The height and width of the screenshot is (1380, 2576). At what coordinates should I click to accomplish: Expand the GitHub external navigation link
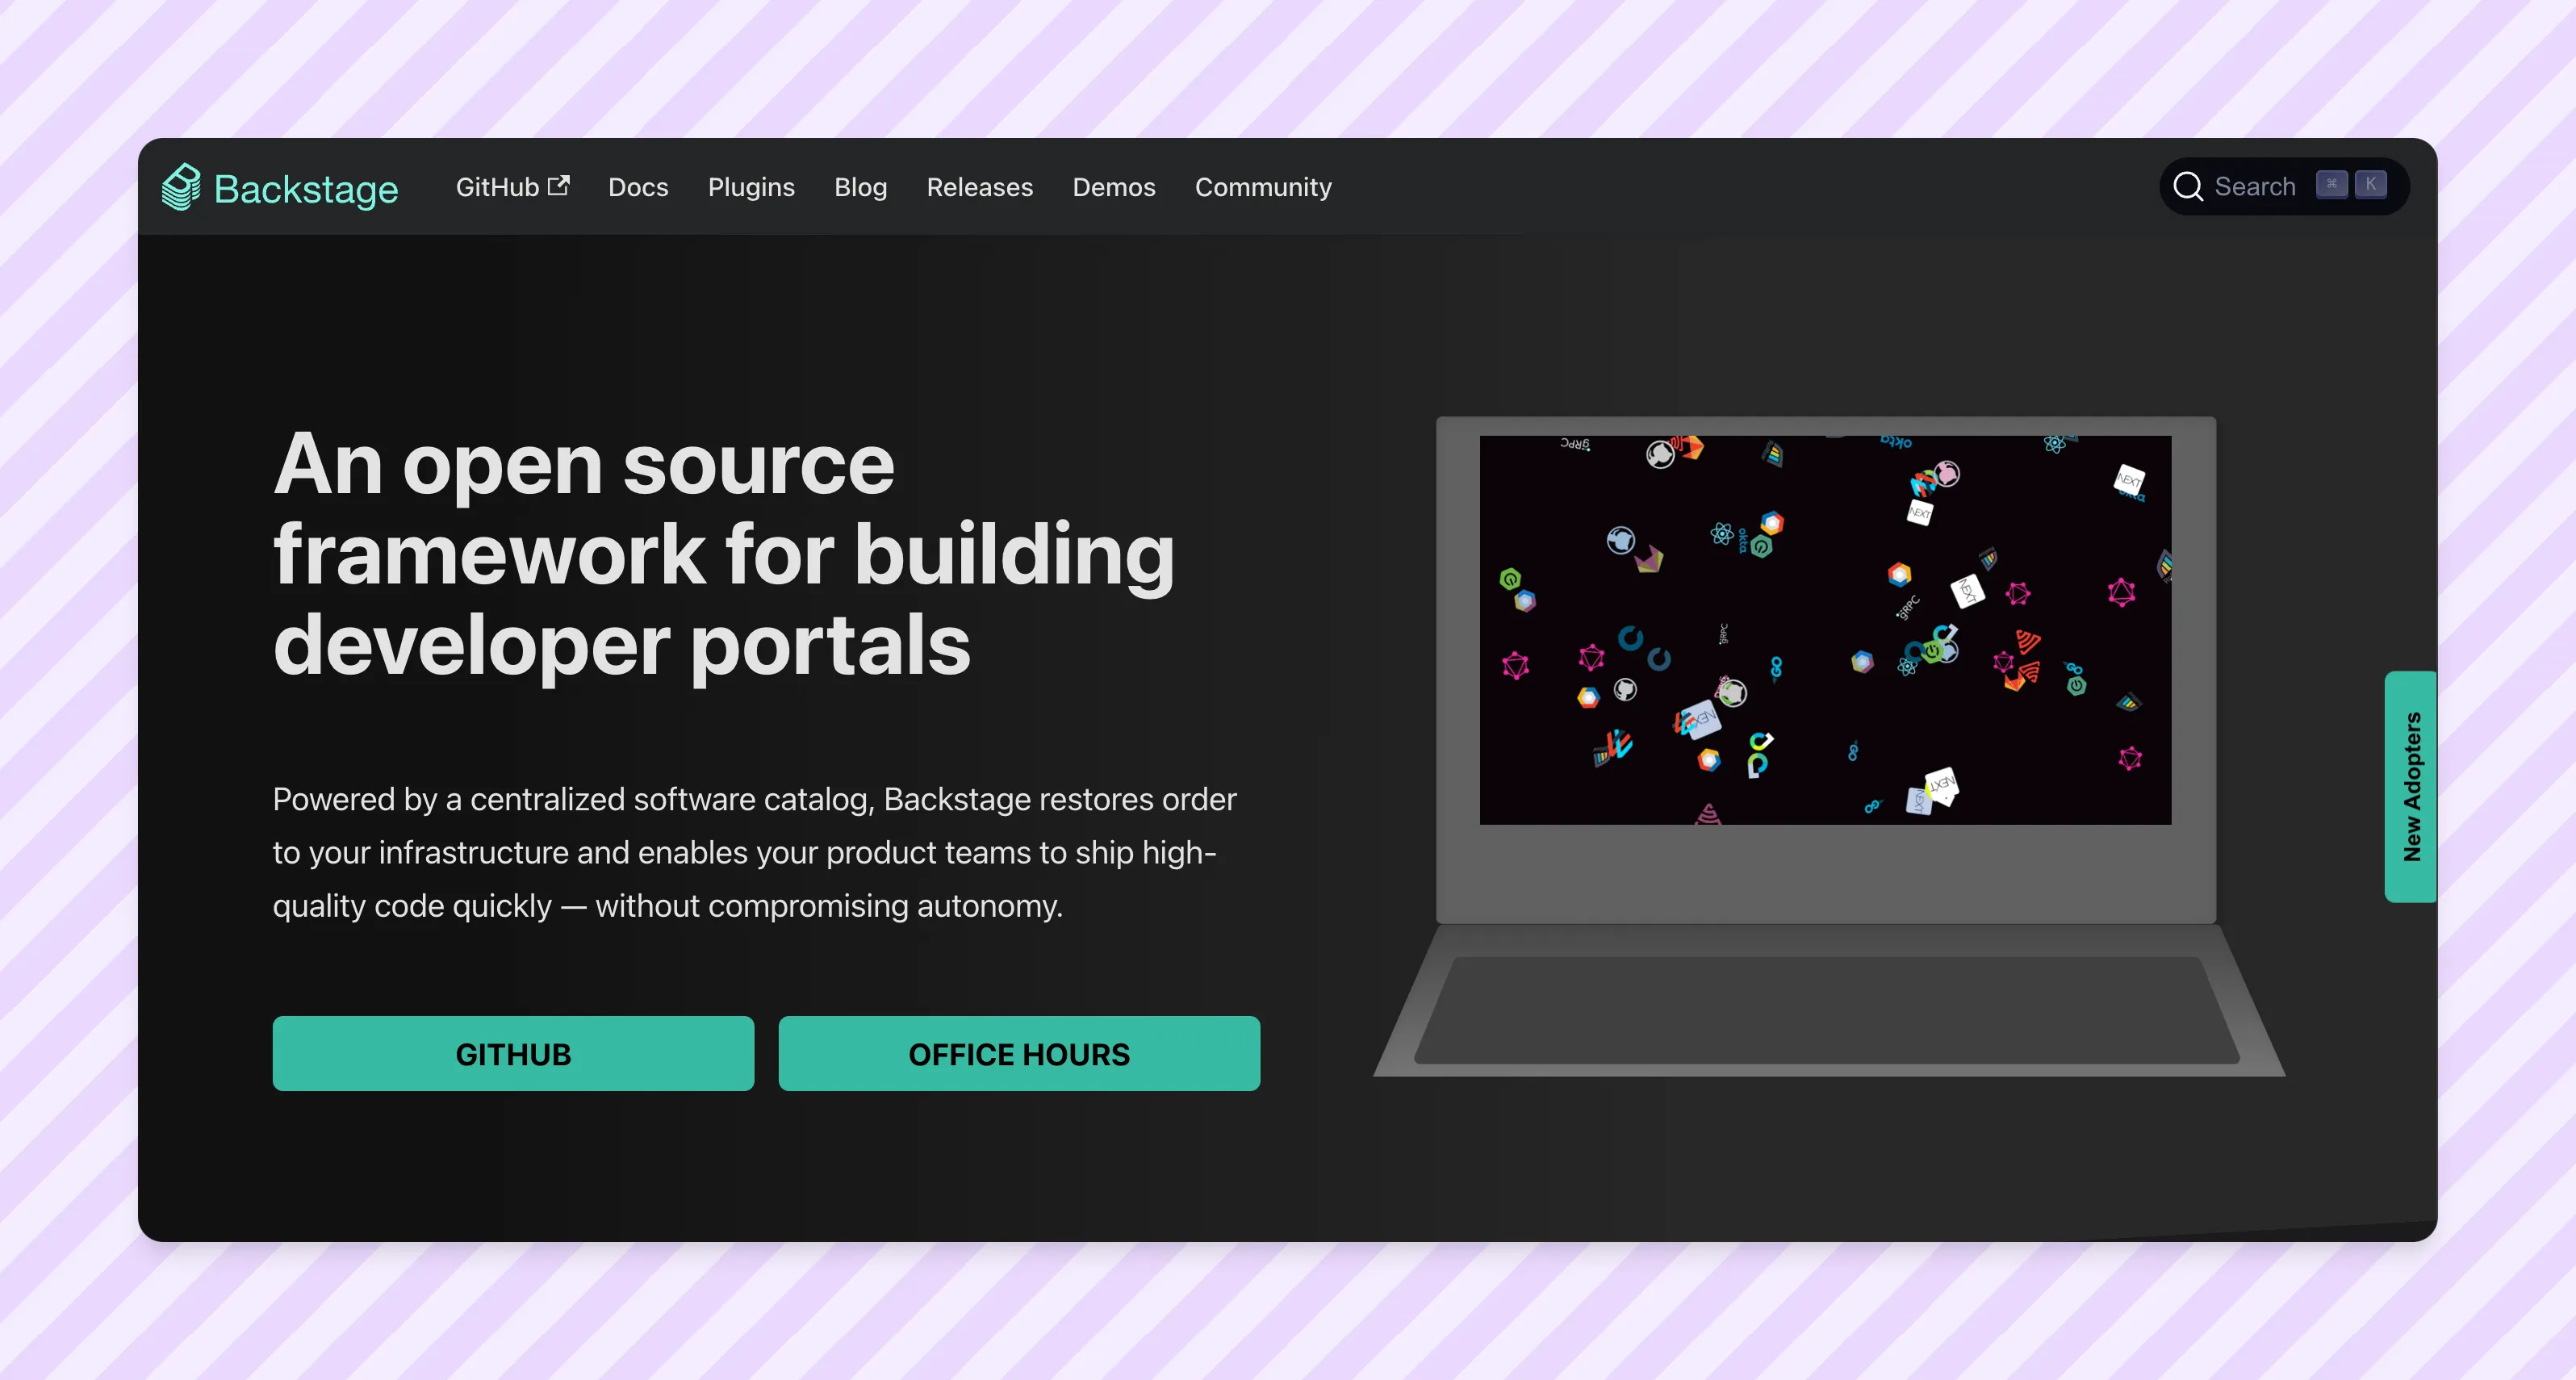(512, 186)
